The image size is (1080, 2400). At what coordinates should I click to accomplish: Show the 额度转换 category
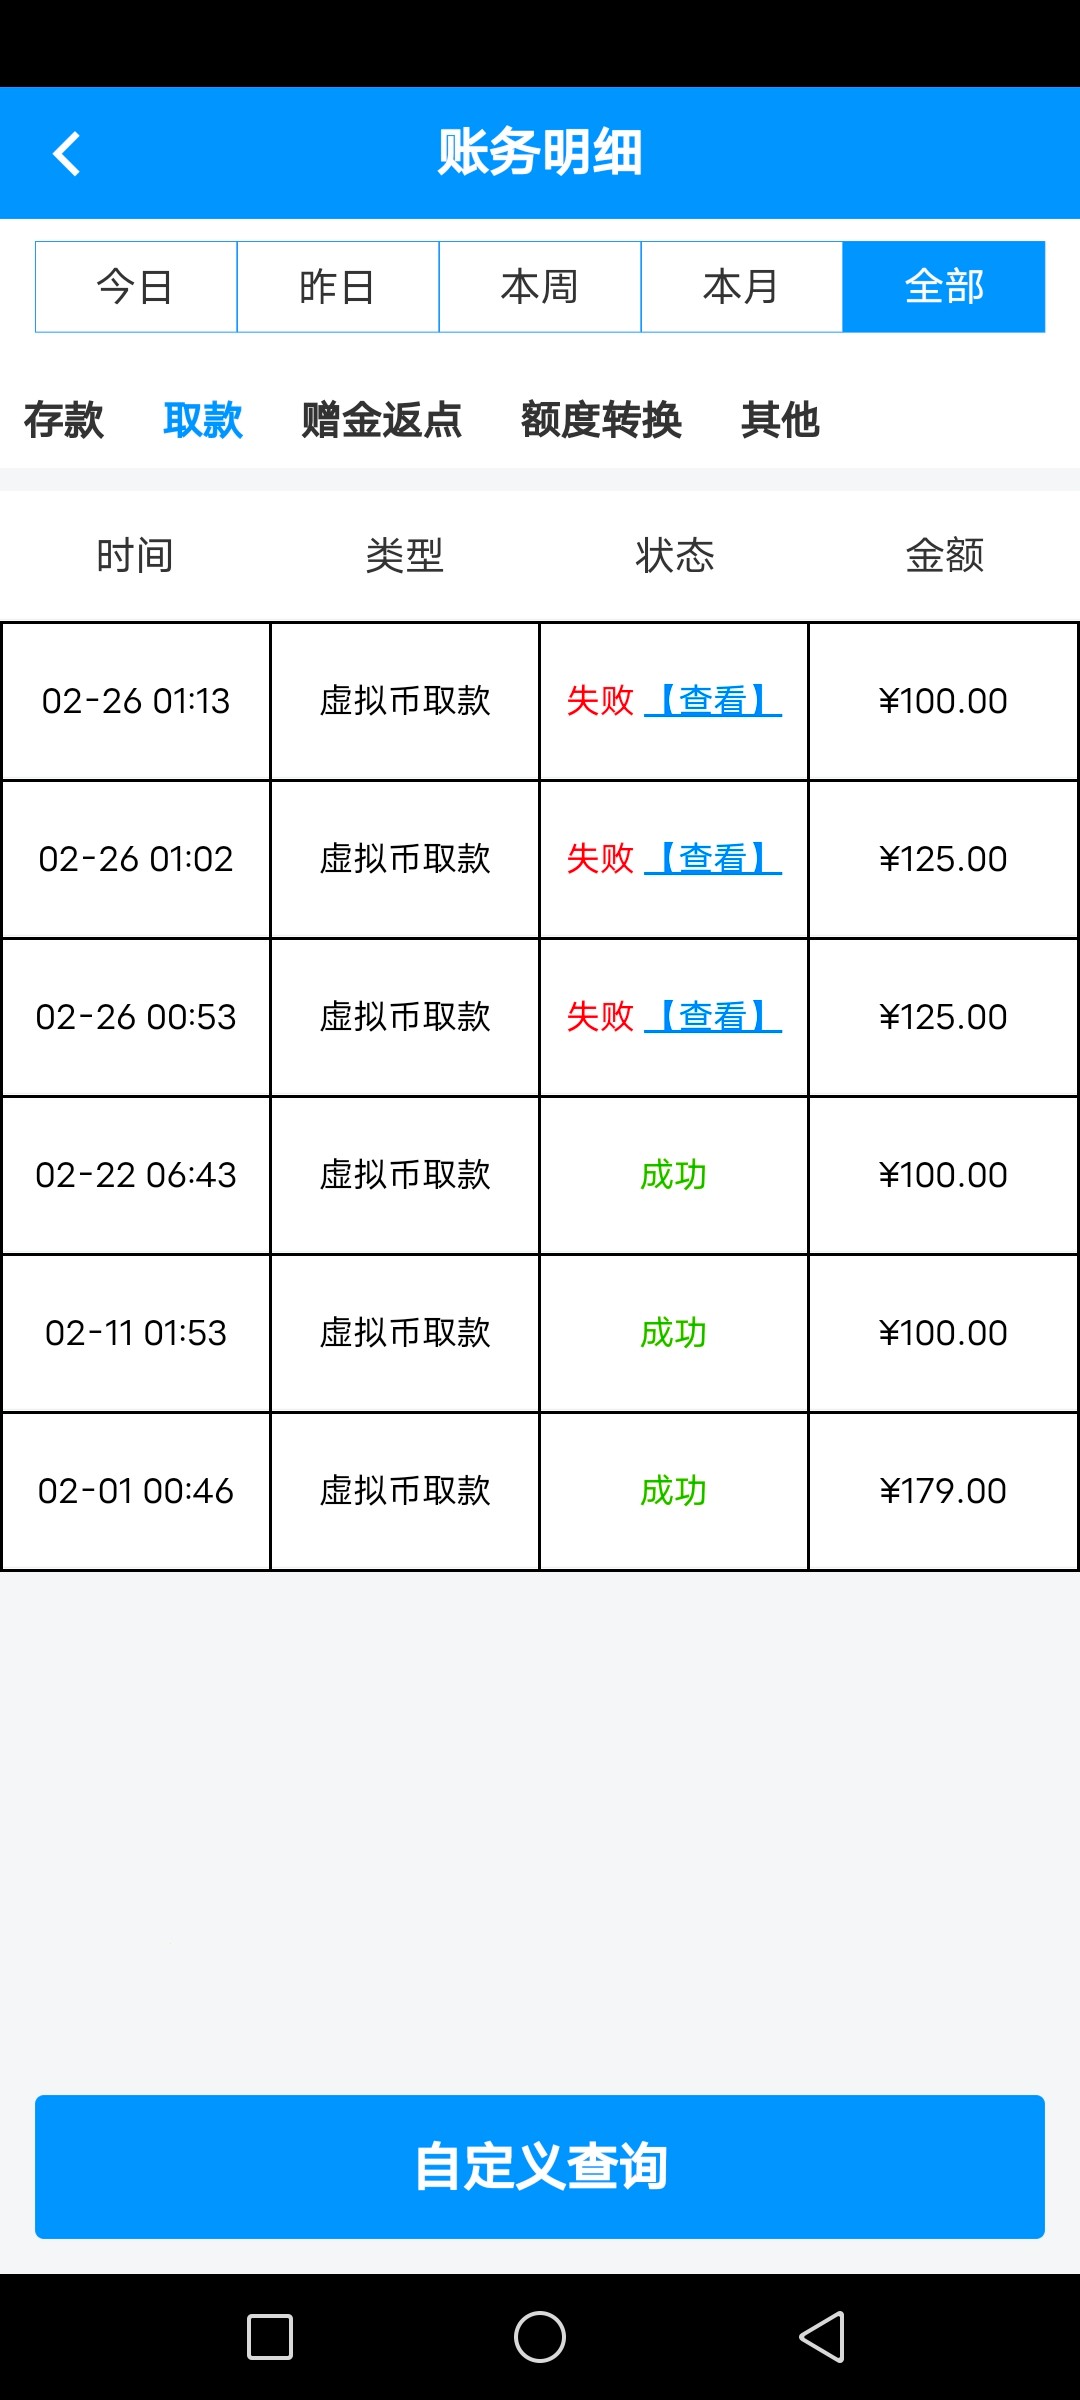[601, 420]
